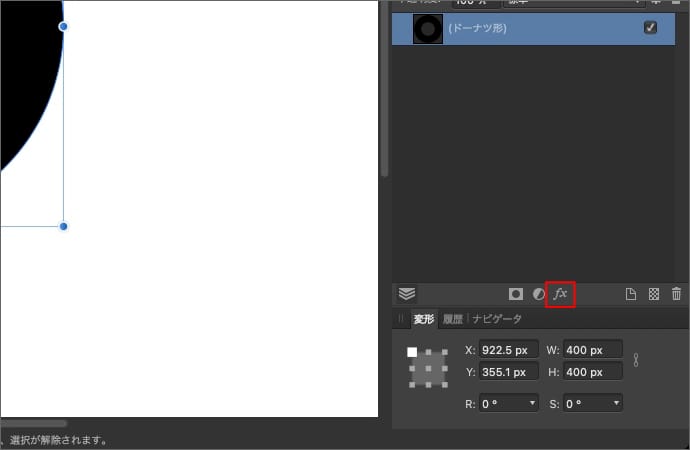The width and height of the screenshot is (690, 450).
Task: Click the mask layer icon
Action: click(x=516, y=294)
